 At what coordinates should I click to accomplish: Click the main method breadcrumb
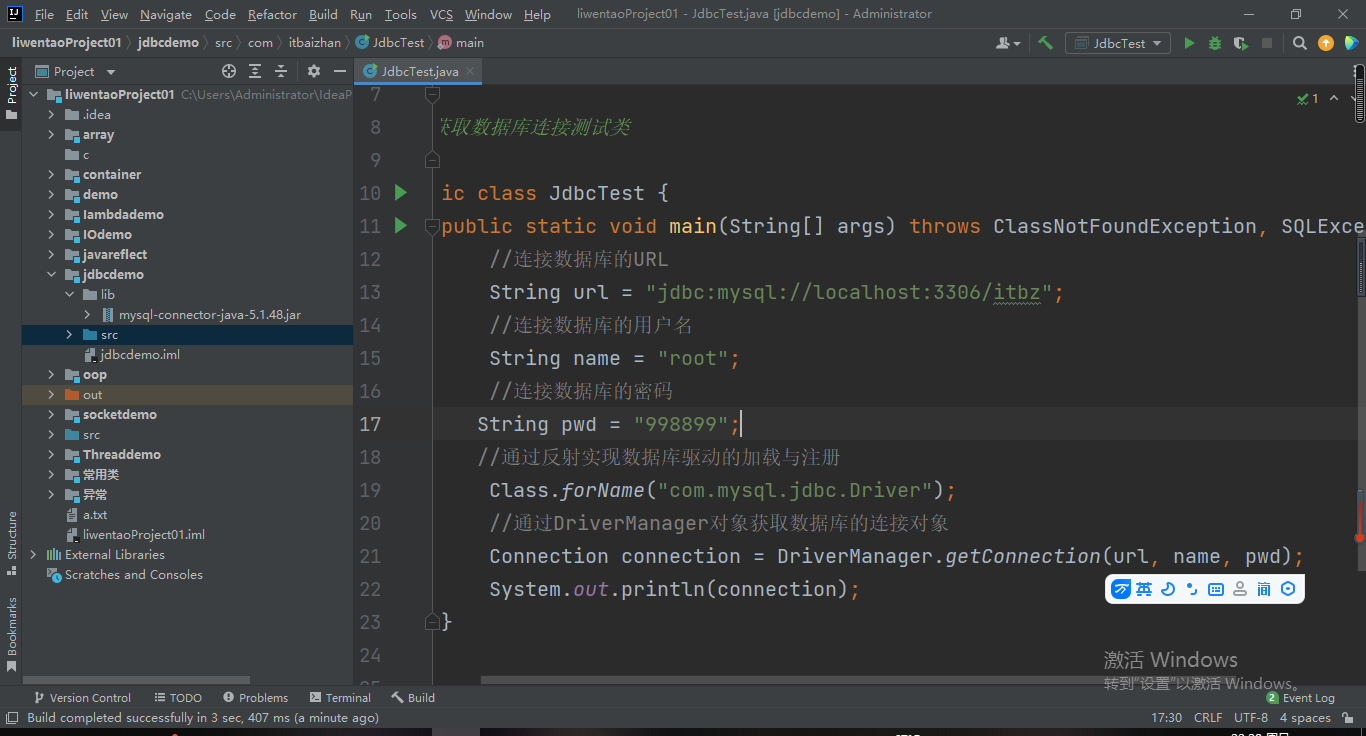click(461, 43)
